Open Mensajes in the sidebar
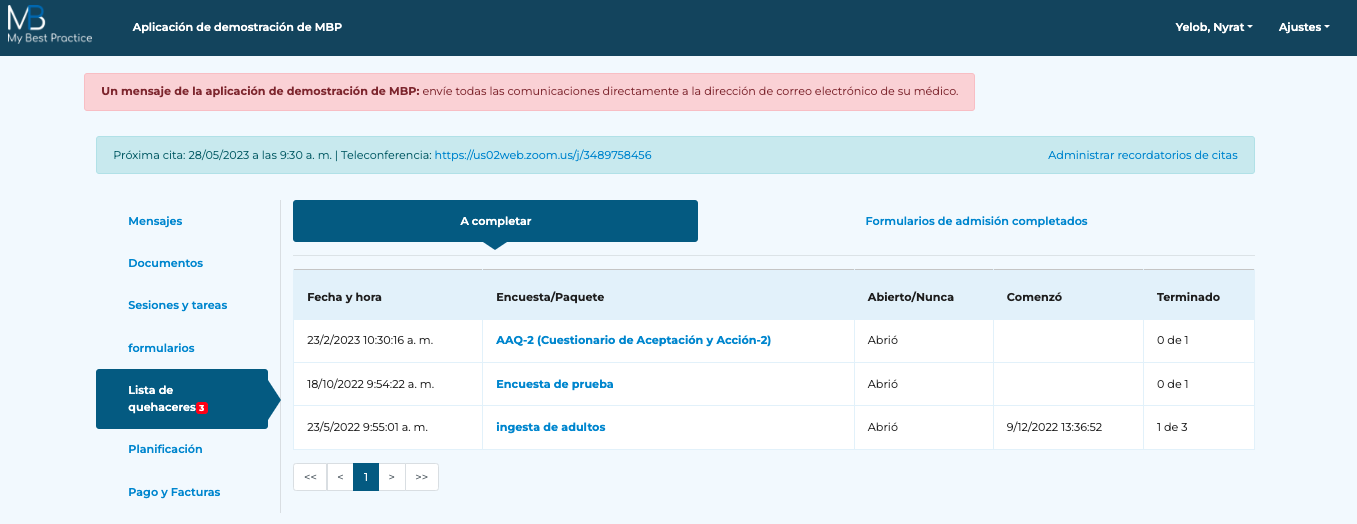Screen dimensions: 1357x524 (155, 221)
